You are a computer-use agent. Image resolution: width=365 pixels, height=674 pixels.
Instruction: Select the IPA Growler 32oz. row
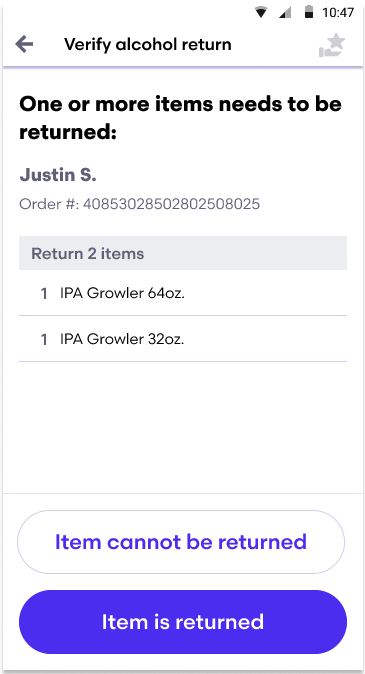[x=183, y=339]
